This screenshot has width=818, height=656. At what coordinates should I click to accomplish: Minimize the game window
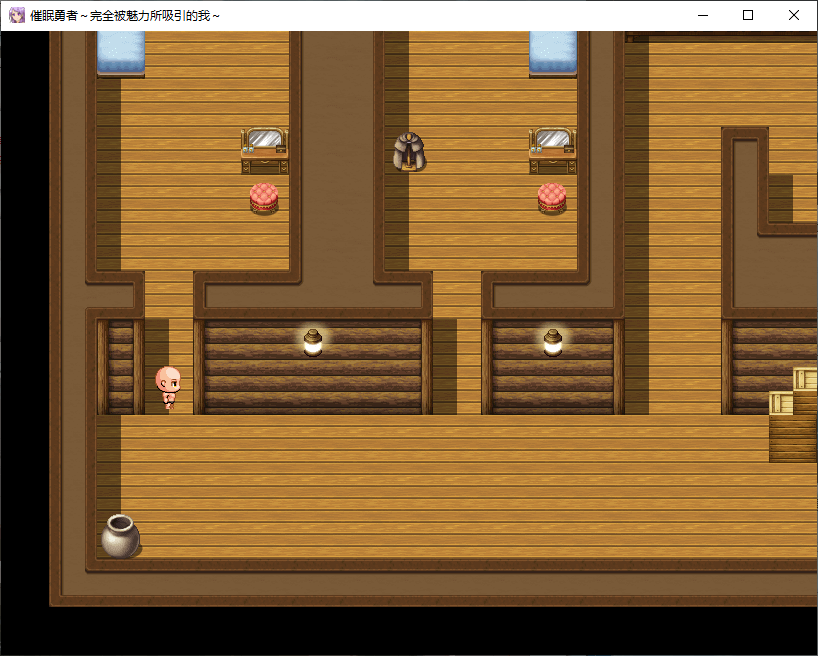[702, 15]
